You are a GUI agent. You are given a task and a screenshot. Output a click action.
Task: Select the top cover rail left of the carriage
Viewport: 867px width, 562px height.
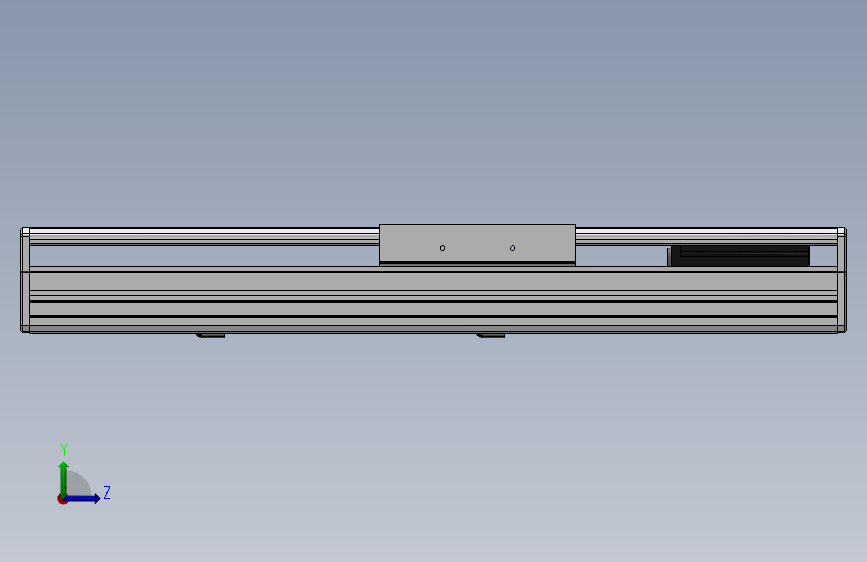tap(204, 236)
